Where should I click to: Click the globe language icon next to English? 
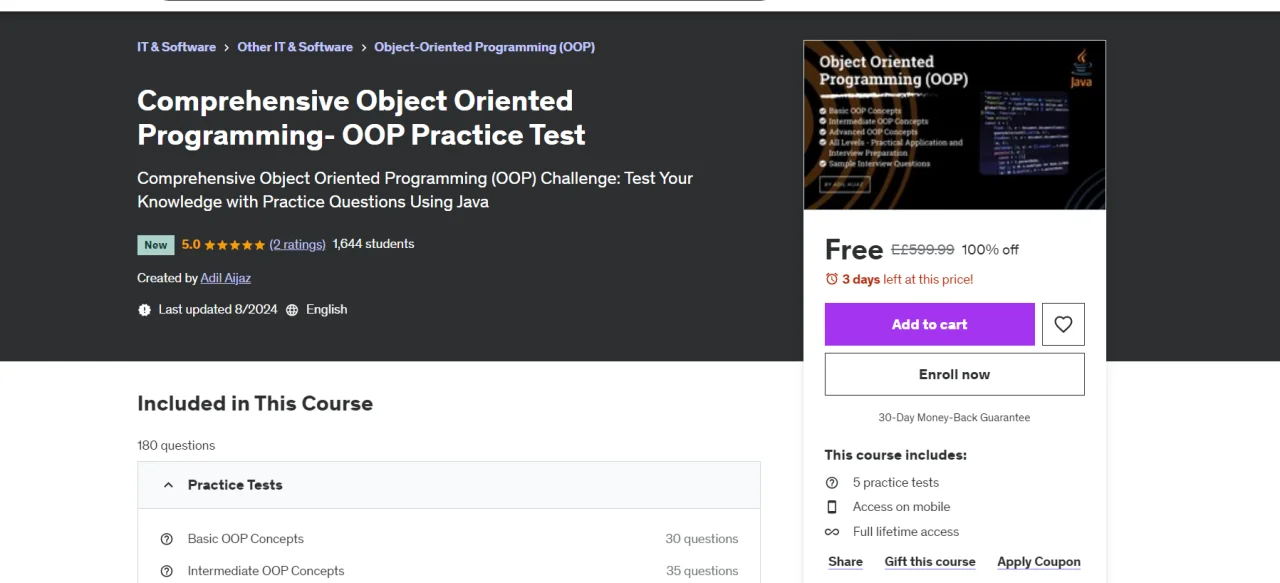[x=292, y=310]
